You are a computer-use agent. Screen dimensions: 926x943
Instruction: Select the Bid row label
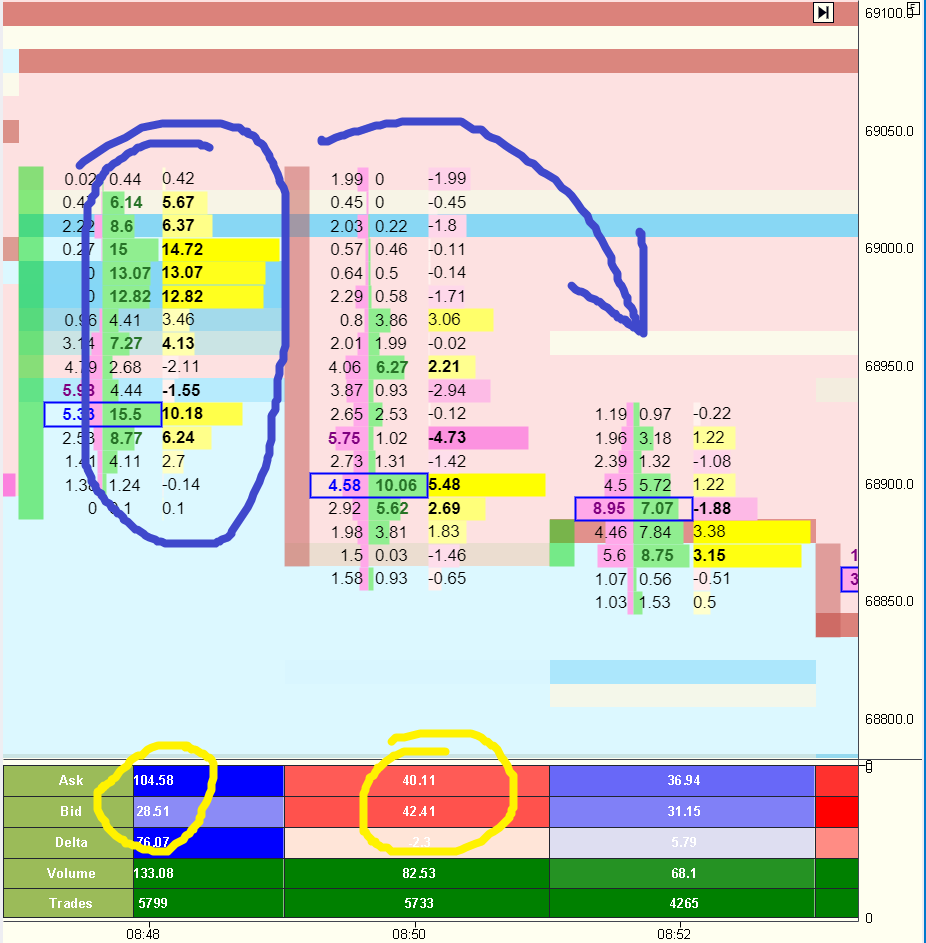pyautogui.click(x=70, y=811)
